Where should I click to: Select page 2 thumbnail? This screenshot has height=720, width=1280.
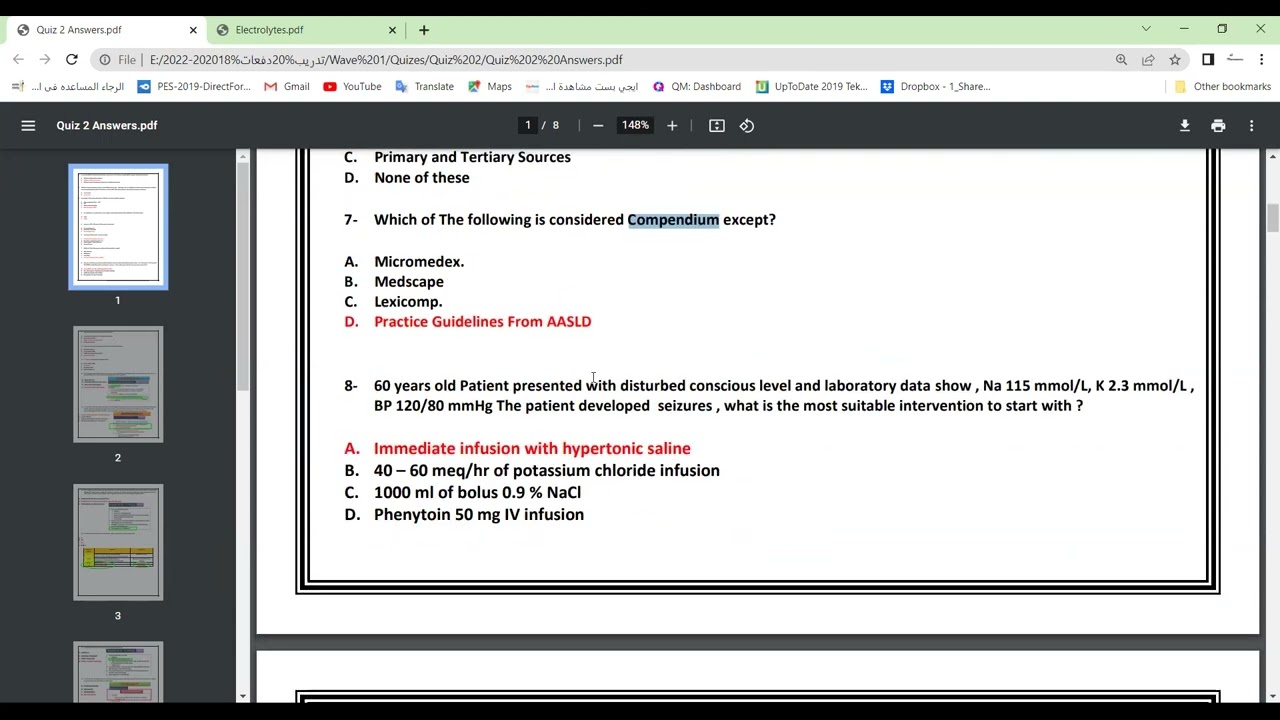118,384
